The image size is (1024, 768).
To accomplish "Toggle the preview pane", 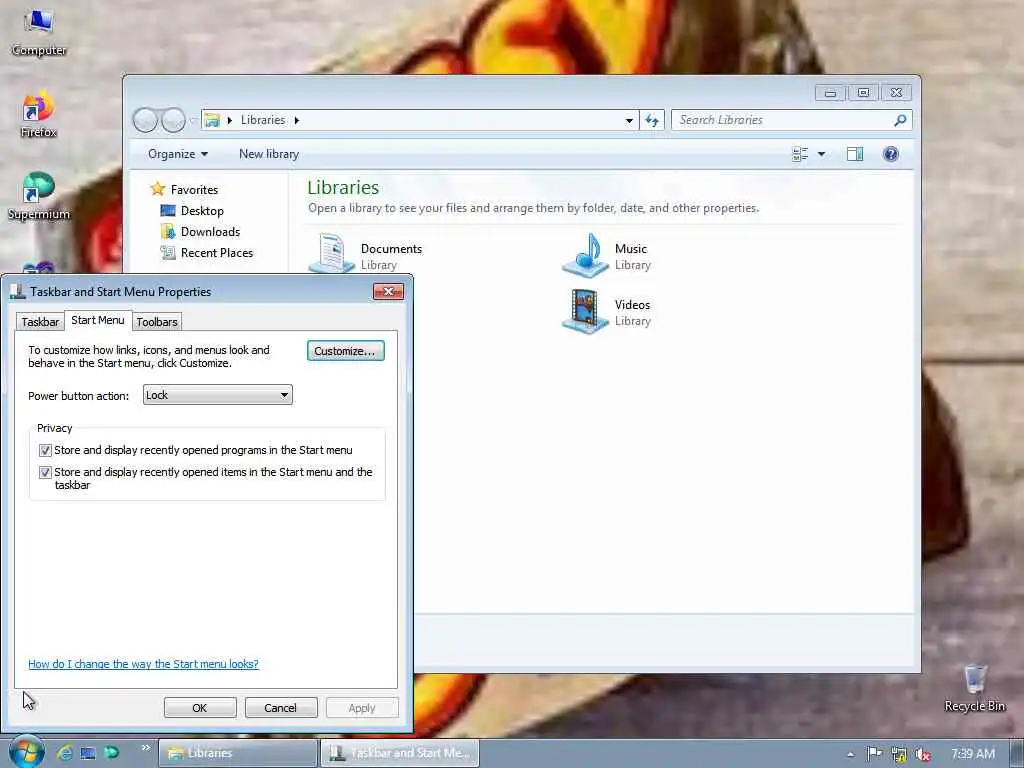I will click(855, 154).
